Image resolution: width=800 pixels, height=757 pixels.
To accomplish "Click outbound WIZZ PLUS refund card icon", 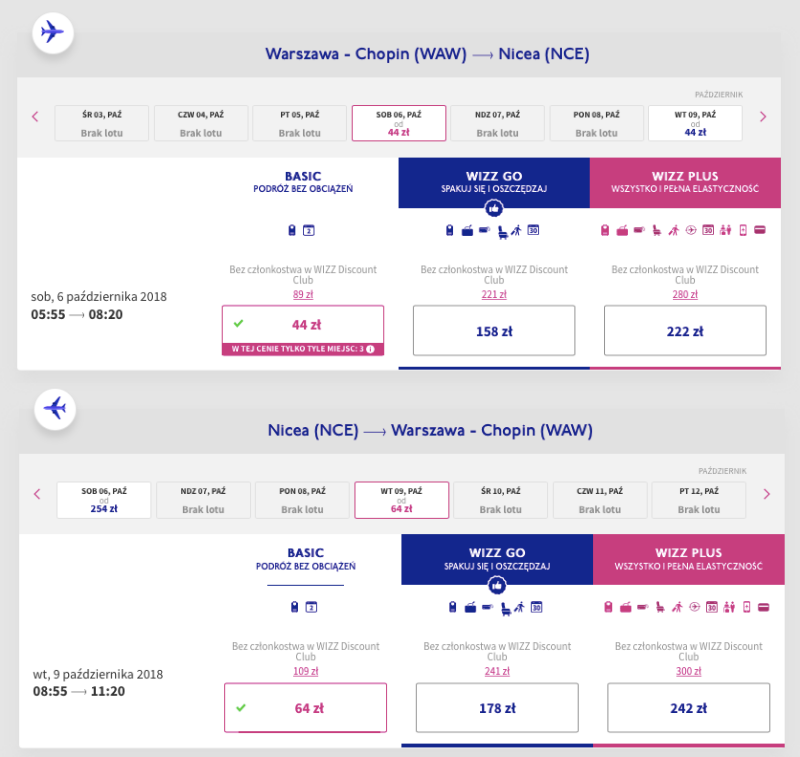I will click(760, 230).
